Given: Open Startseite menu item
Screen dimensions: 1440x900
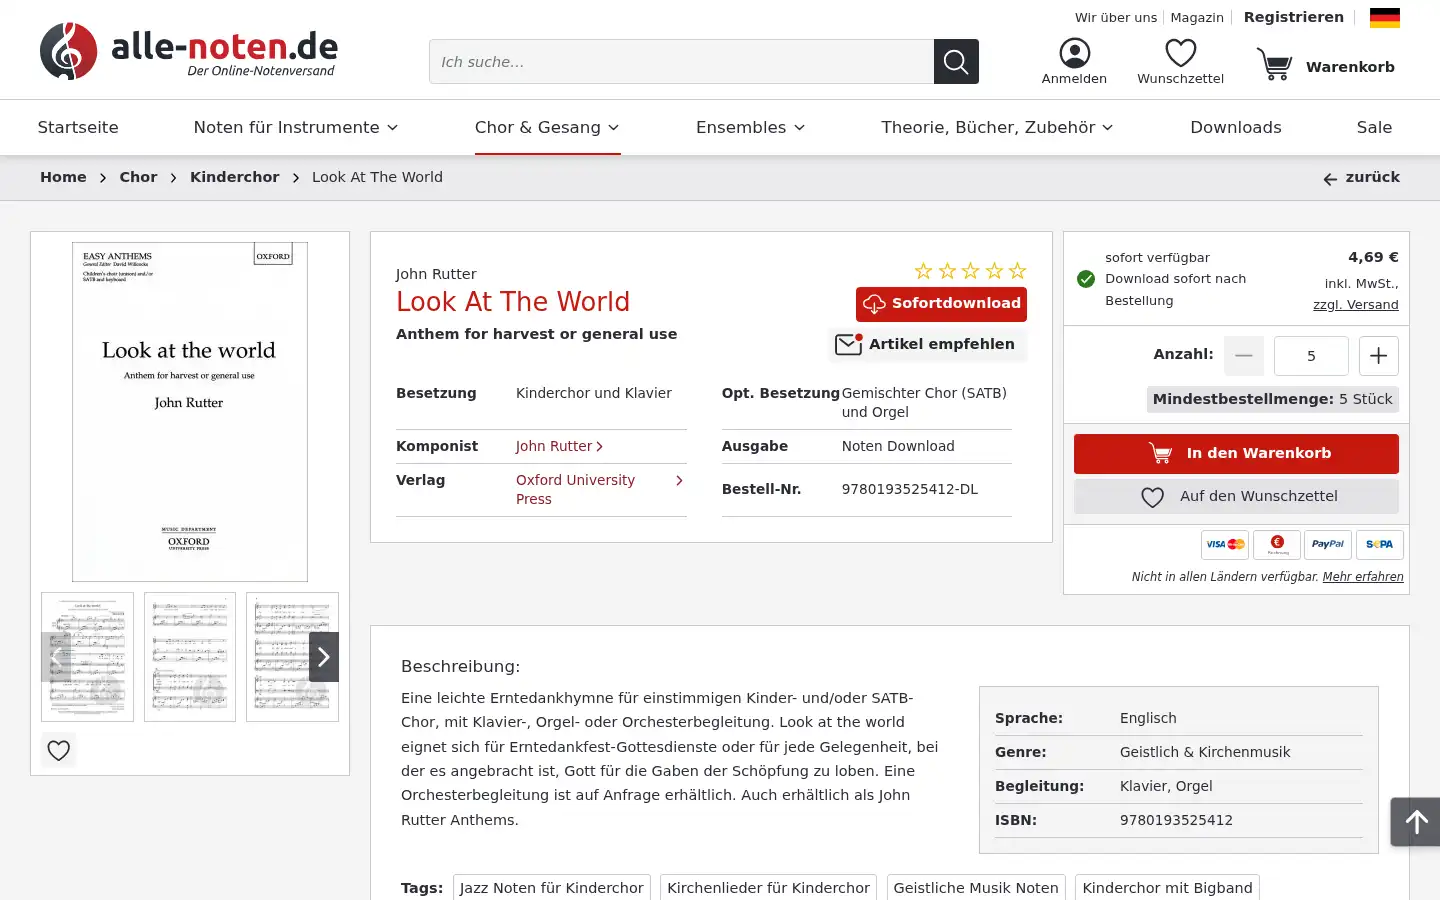Looking at the screenshot, I should (x=78, y=127).
